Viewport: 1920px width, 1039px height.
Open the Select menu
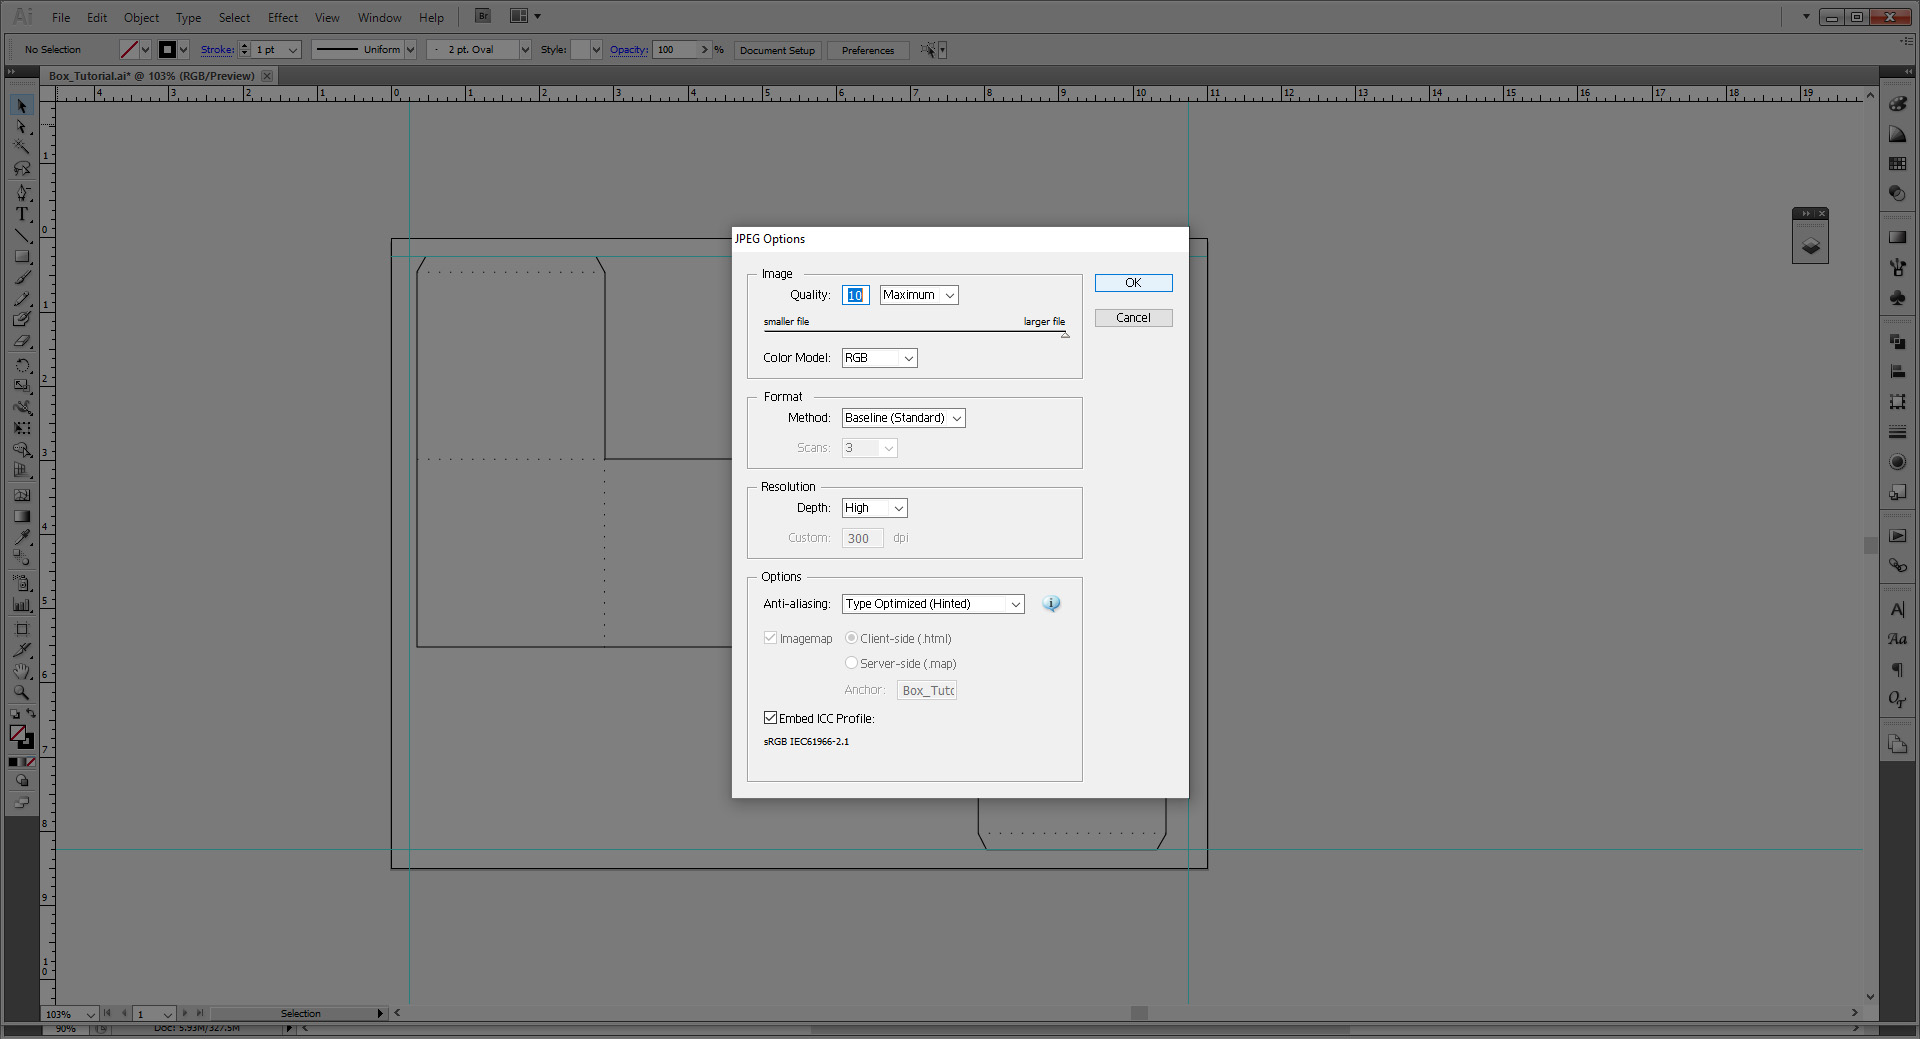234,17
